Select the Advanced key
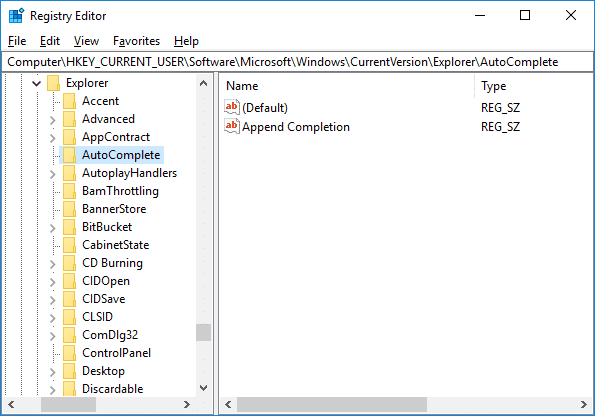Screen dimensions: 595x416 tap(108, 119)
